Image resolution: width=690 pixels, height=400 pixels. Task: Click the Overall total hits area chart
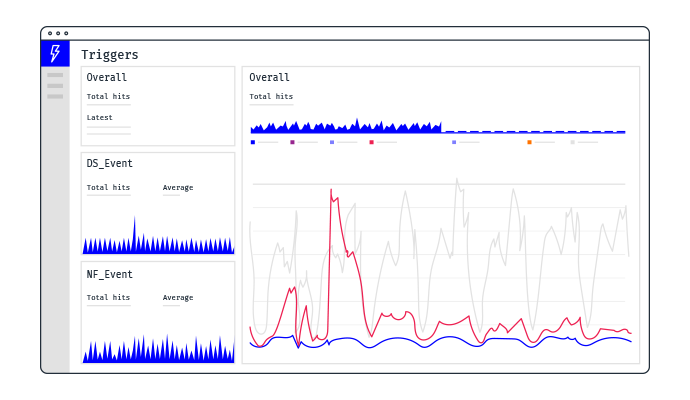[x=438, y=126]
